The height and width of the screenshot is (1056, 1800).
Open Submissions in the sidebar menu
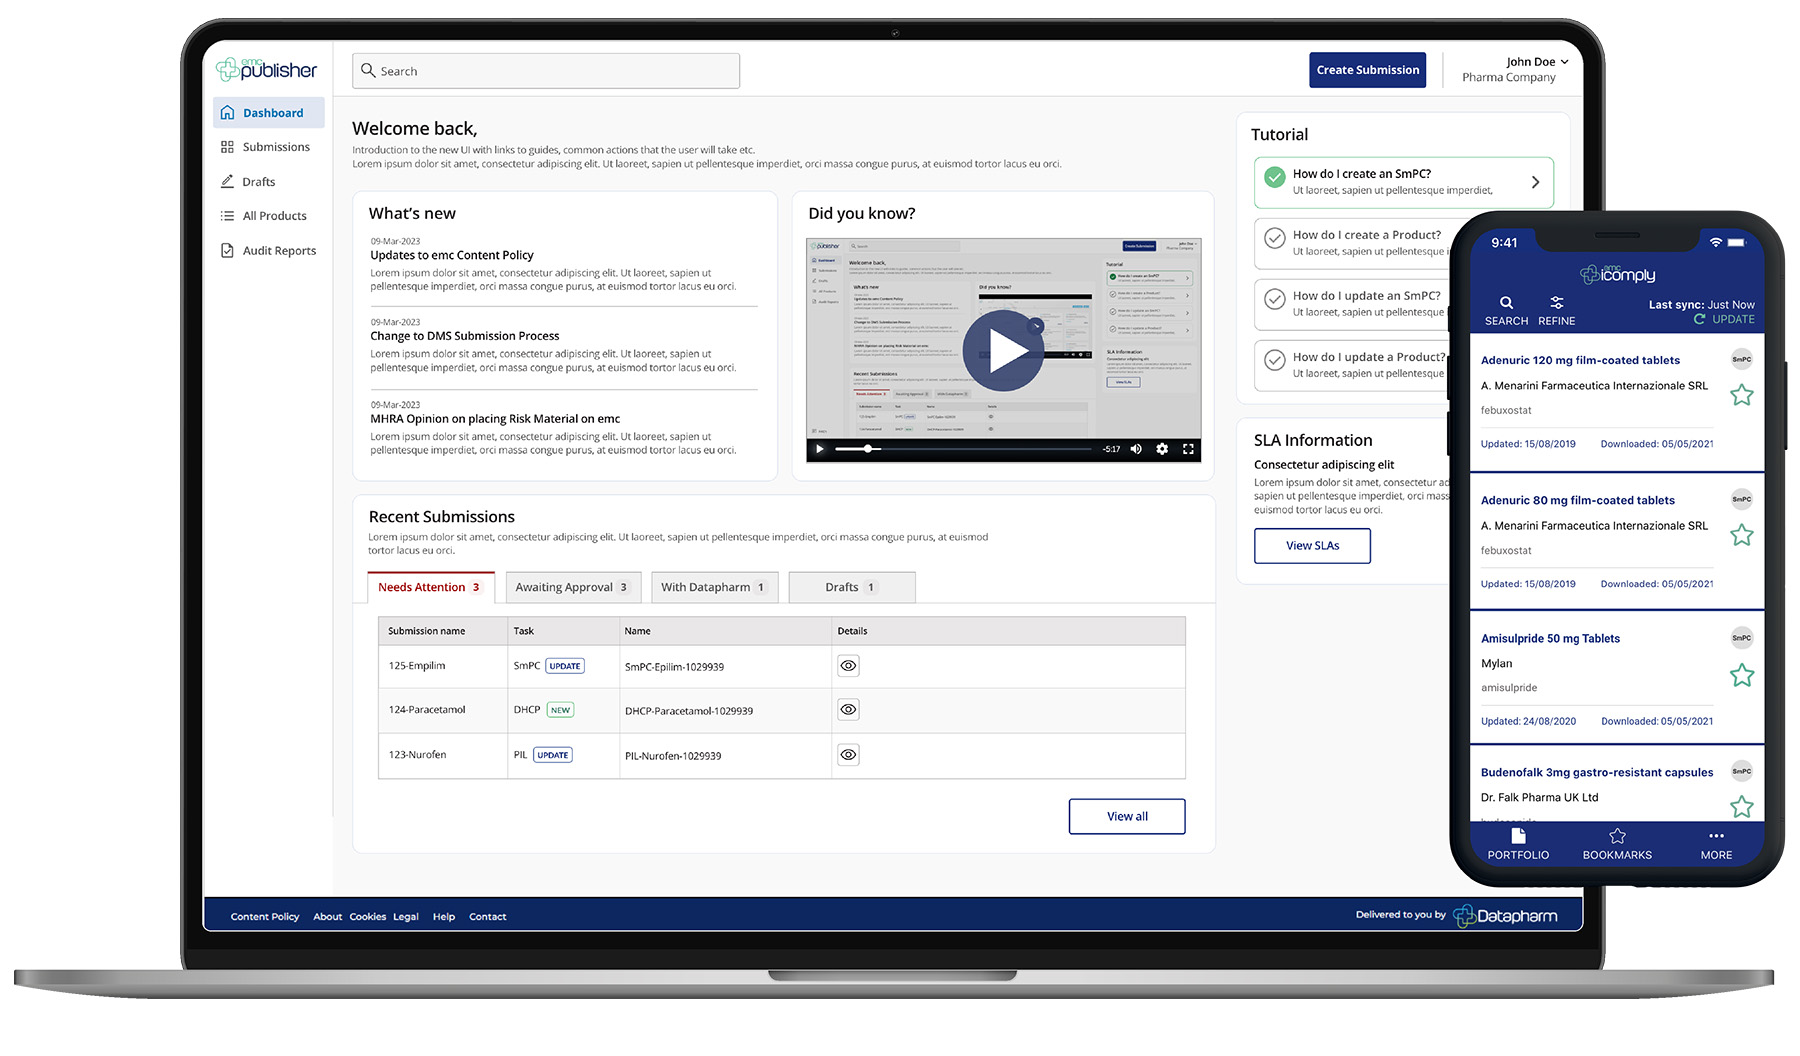coord(268,147)
